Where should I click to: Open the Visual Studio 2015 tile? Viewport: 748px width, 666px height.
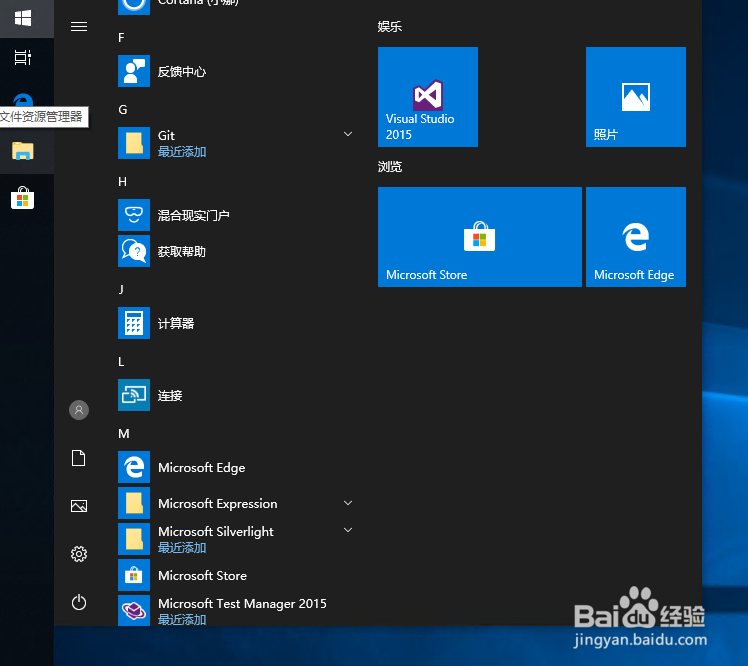pos(428,97)
